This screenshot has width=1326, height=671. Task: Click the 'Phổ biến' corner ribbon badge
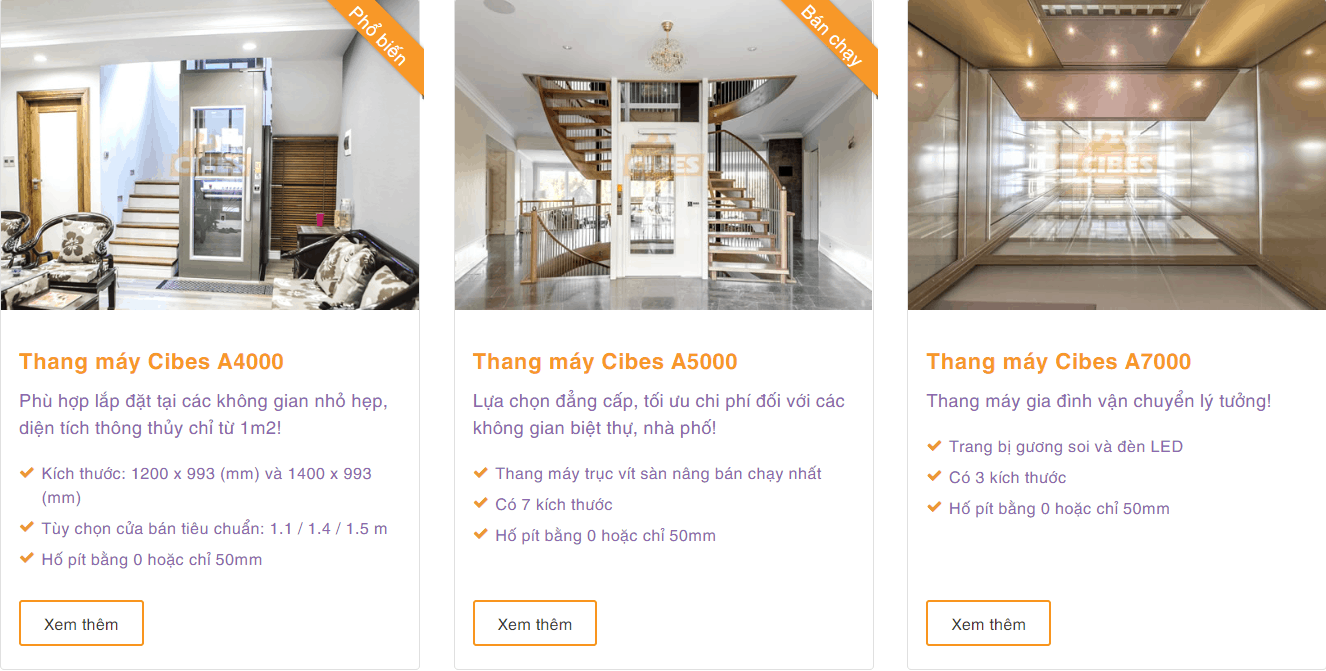(x=379, y=37)
